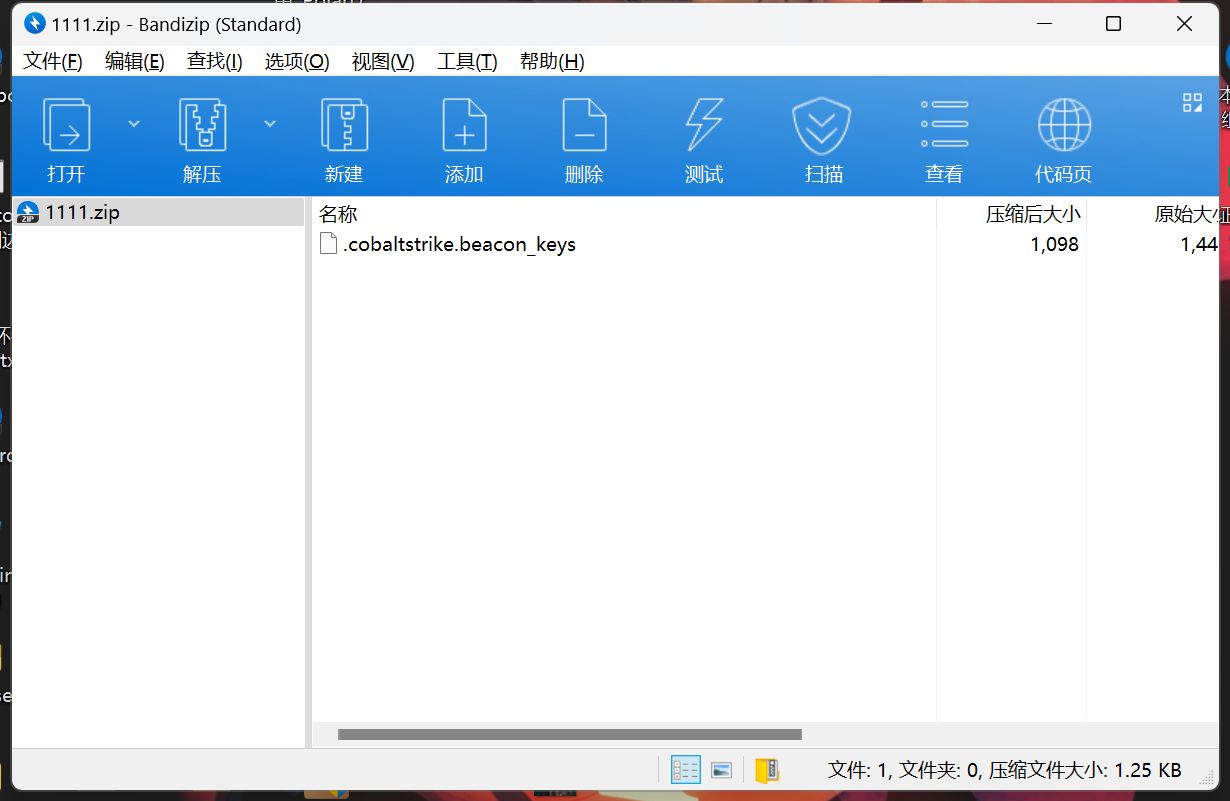The image size is (1230, 801).
Task: Open the 帮助(H) menu
Action: [552, 61]
